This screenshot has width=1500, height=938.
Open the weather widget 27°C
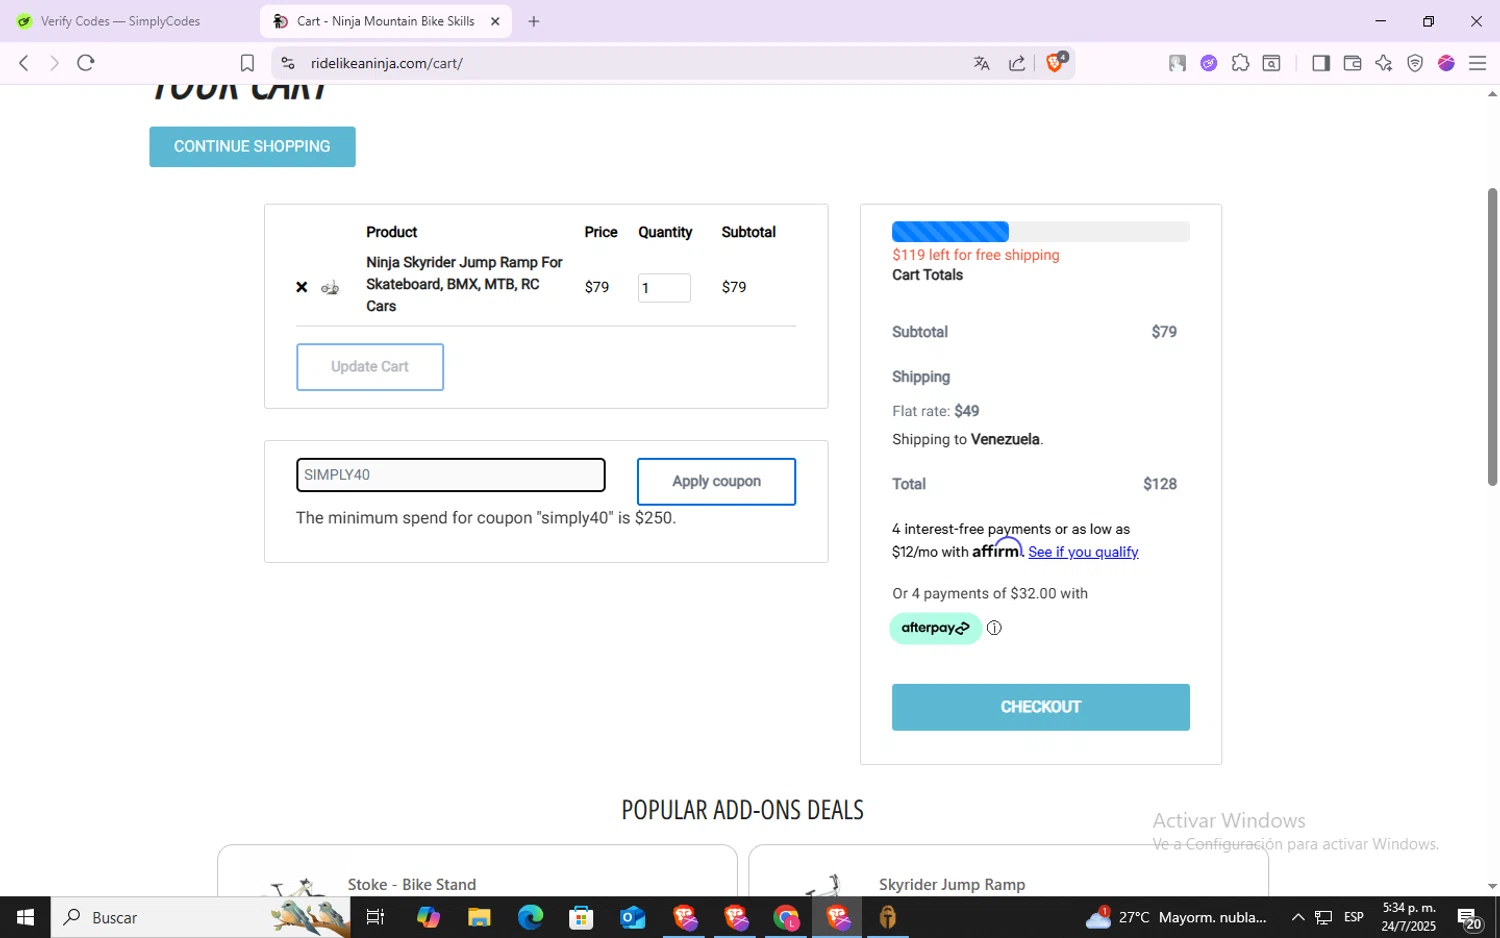pos(1176,917)
